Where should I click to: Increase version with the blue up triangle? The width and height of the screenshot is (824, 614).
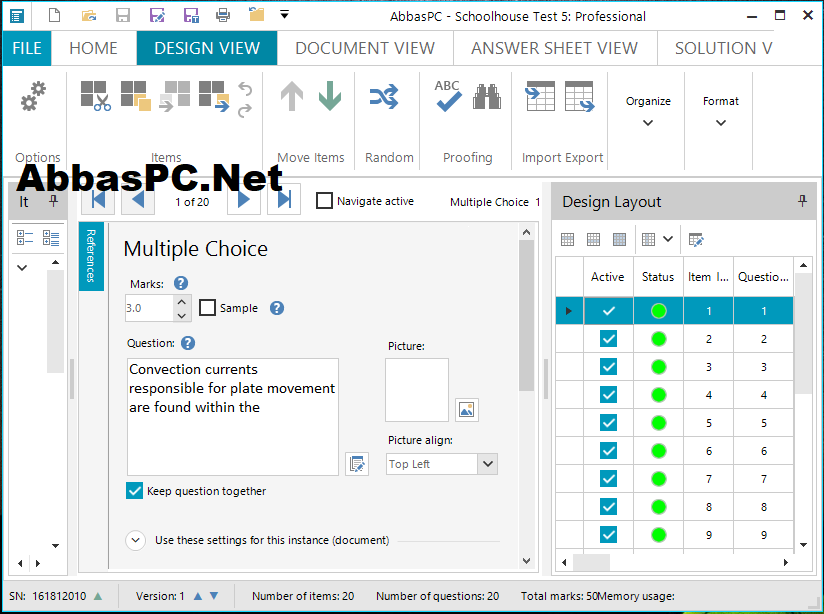tap(198, 596)
